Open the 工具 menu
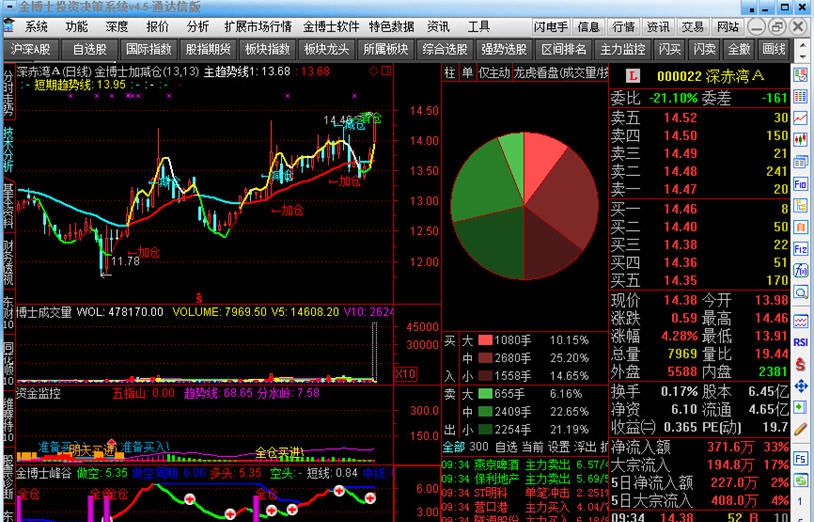Viewport: 814px width, 522px height. tap(478, 26)
